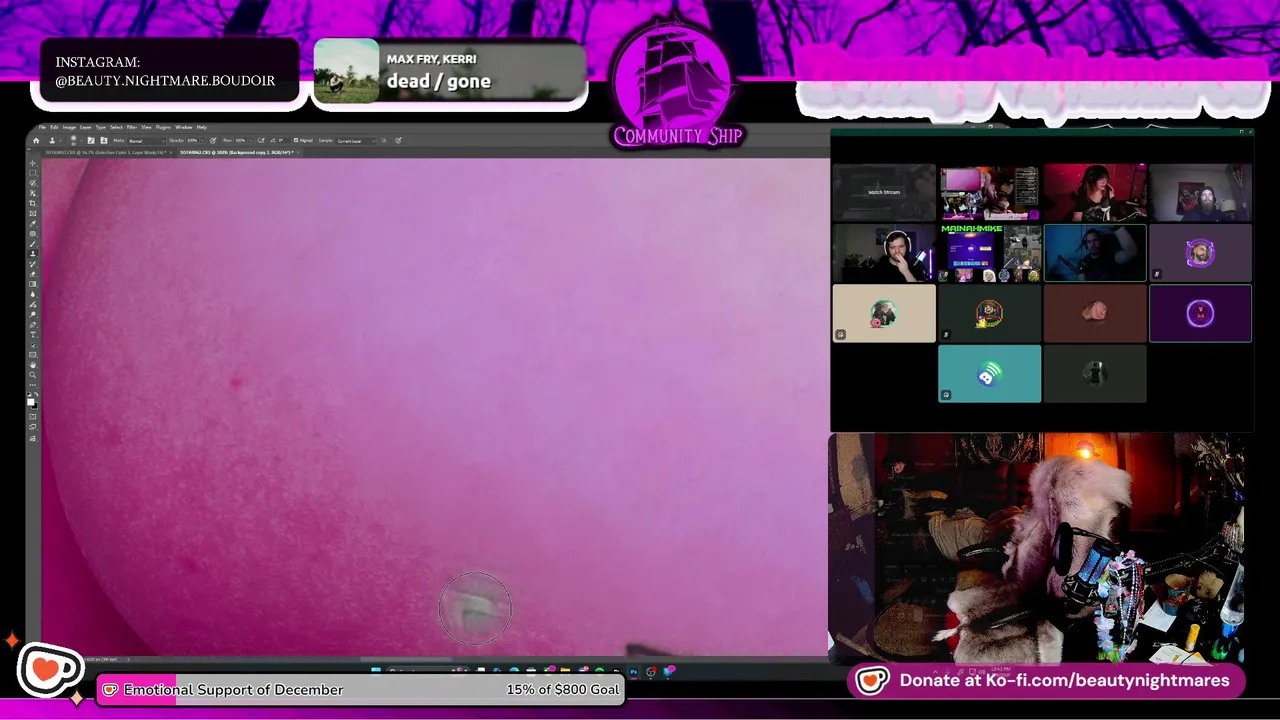The height and width of the screenshot is (720, 1280).
Task: Select the Rectangular Marquee tool
Action: (x=33, y=173)
